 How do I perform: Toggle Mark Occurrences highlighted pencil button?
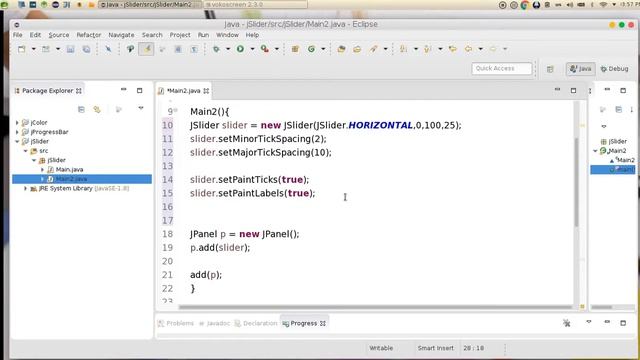[x=146, y=49]
